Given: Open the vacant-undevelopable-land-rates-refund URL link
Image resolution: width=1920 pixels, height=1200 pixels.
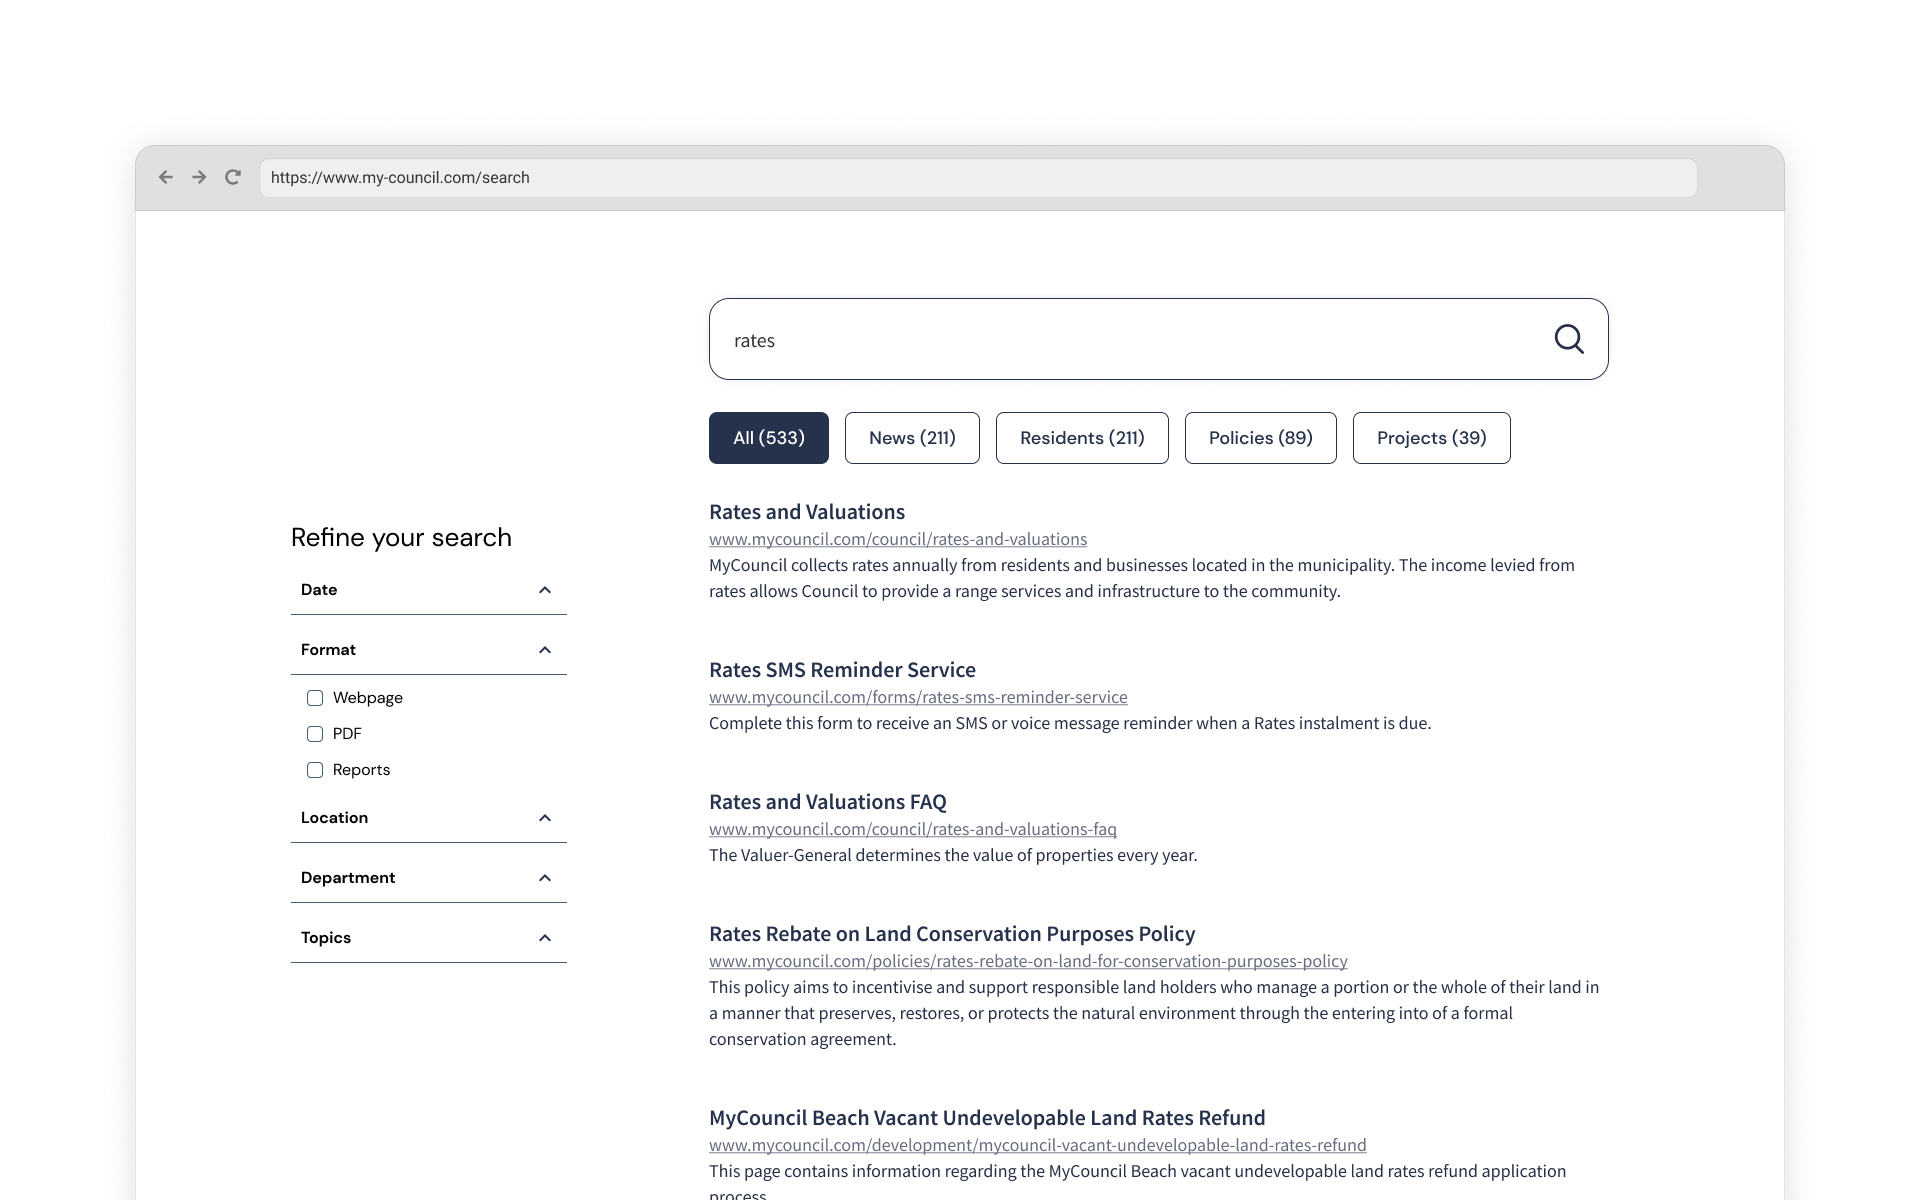Looking at the screenshot, I should click(1038, 1145).
